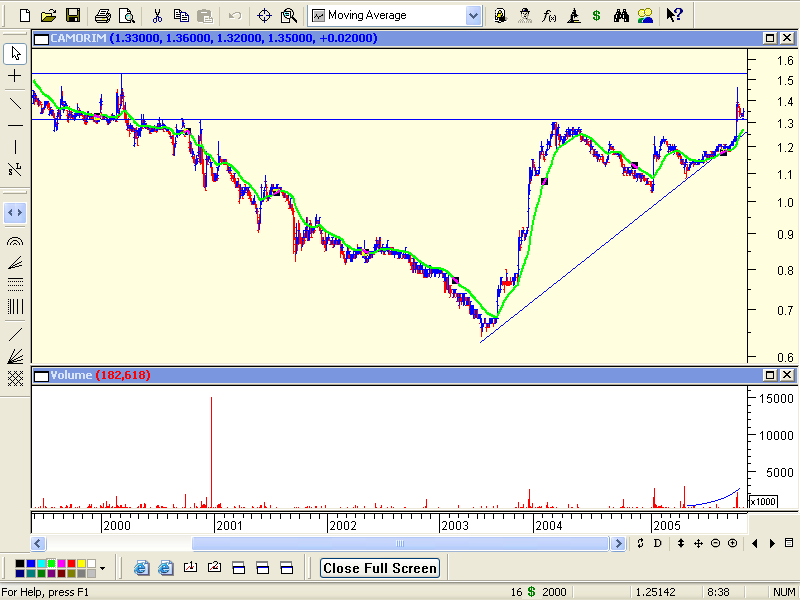This screenshot has width=800, height=600.
Task: Pick the Gann line tool
Action: click(x=15, y=335)
